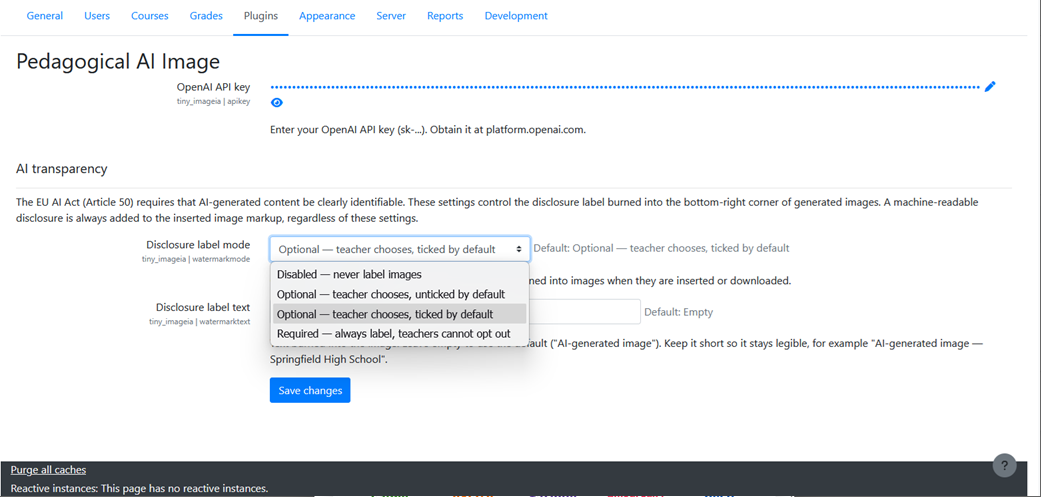
Task: Click the 'tiny_imageia | watermarkmode' text
Action: click(x=196, y=259)
